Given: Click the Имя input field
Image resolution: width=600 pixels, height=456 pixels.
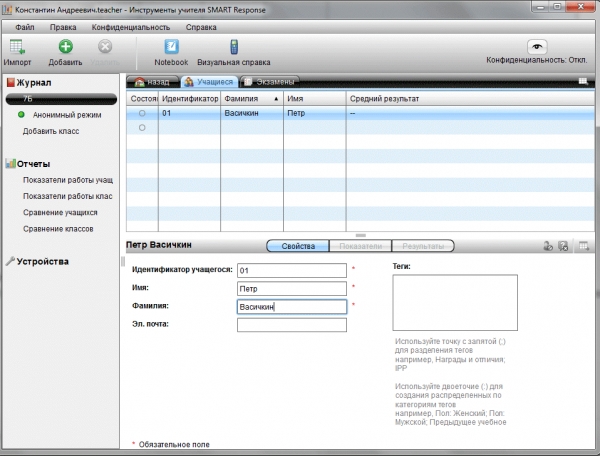Looking at the screenshot, I should click(292, 289).
